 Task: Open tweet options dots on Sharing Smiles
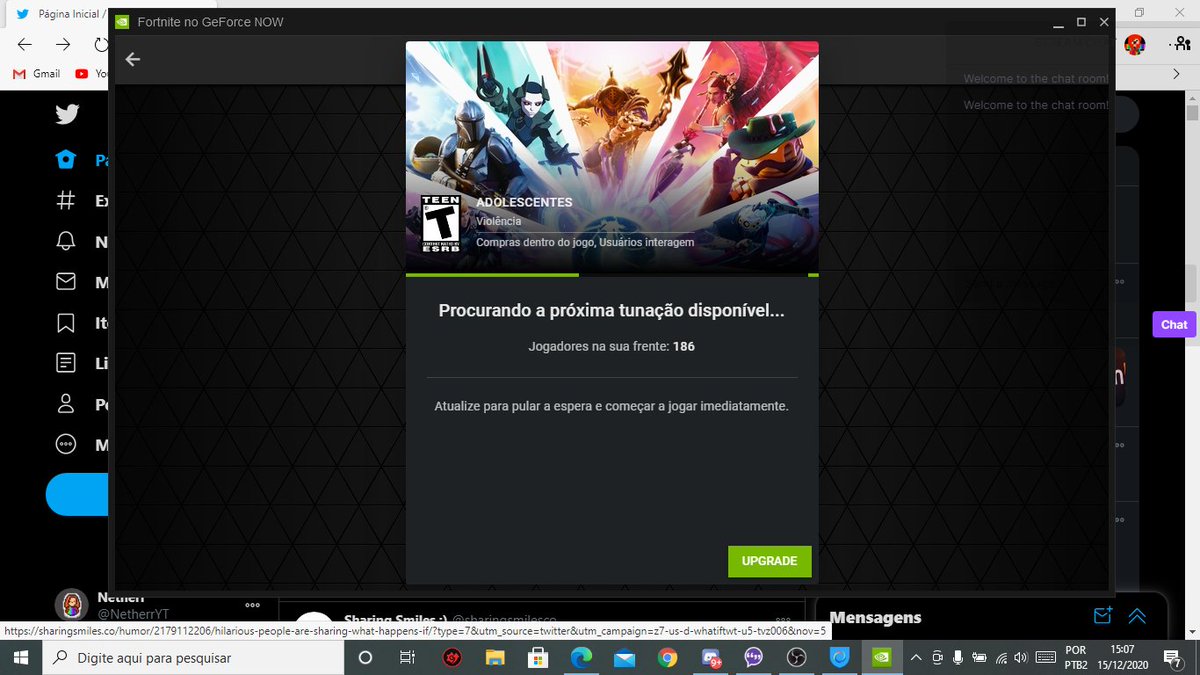(x=783, y=619)
